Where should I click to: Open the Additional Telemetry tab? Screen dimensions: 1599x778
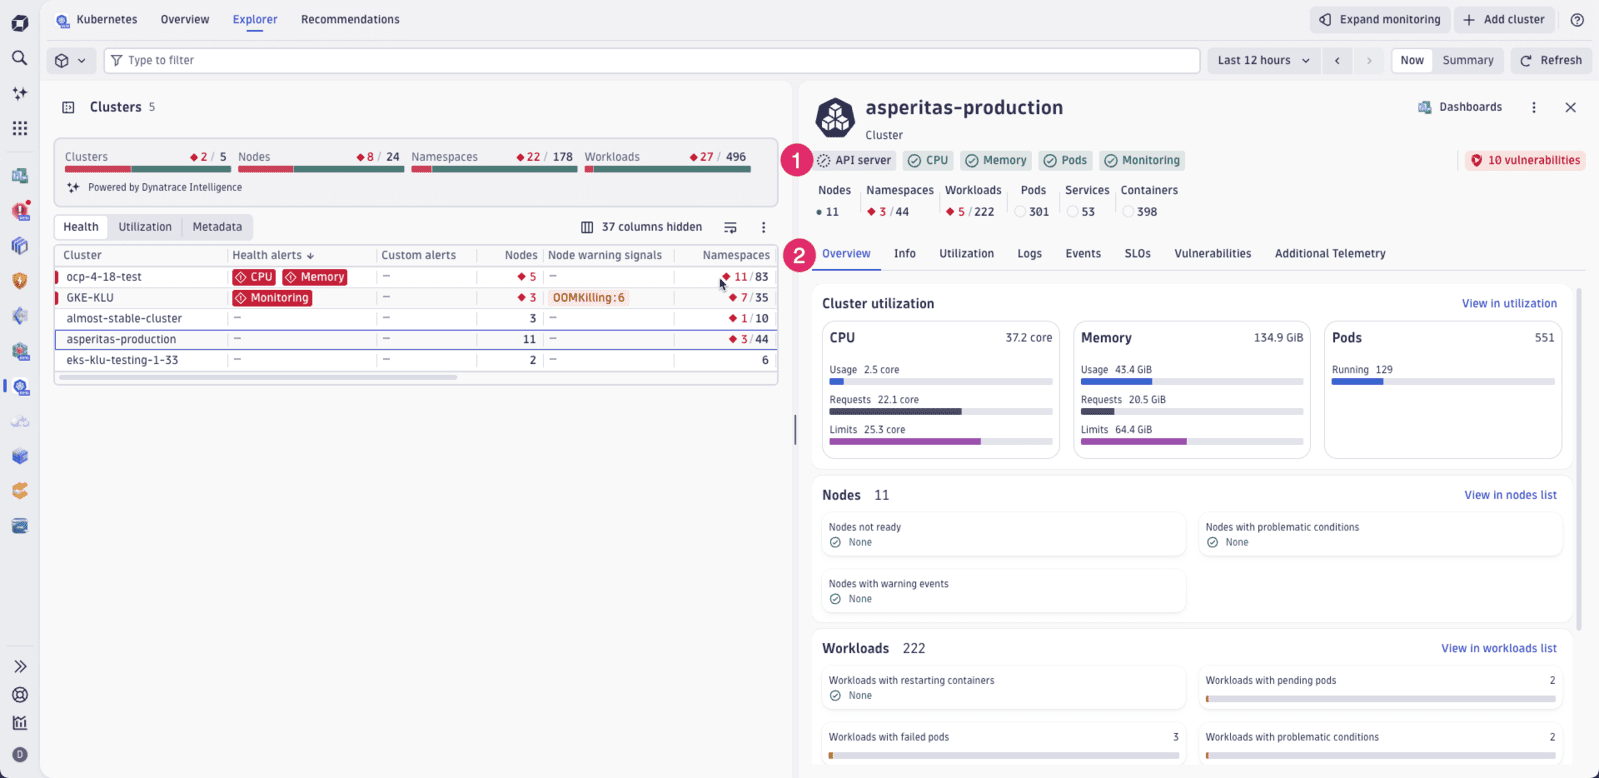point(1330,254)
